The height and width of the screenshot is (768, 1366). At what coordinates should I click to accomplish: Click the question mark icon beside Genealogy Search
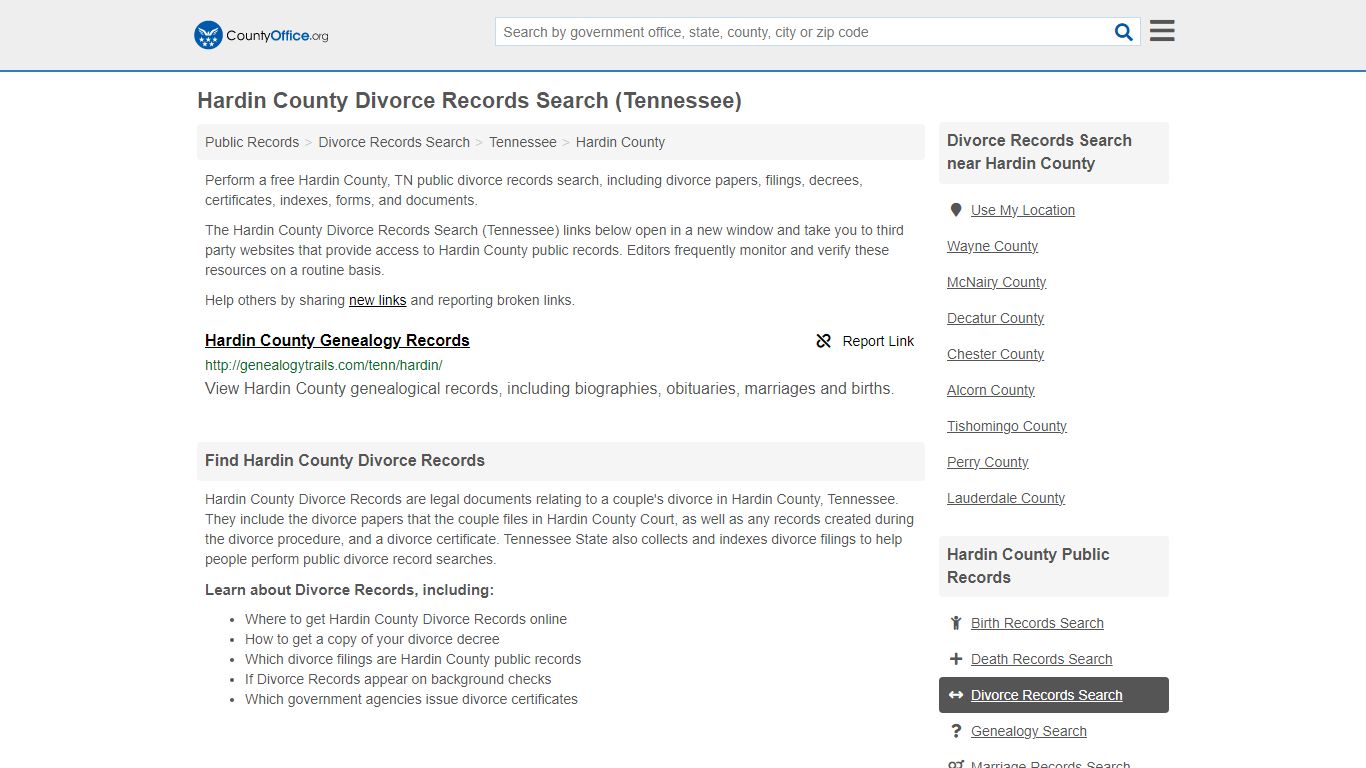coord(956,731)
